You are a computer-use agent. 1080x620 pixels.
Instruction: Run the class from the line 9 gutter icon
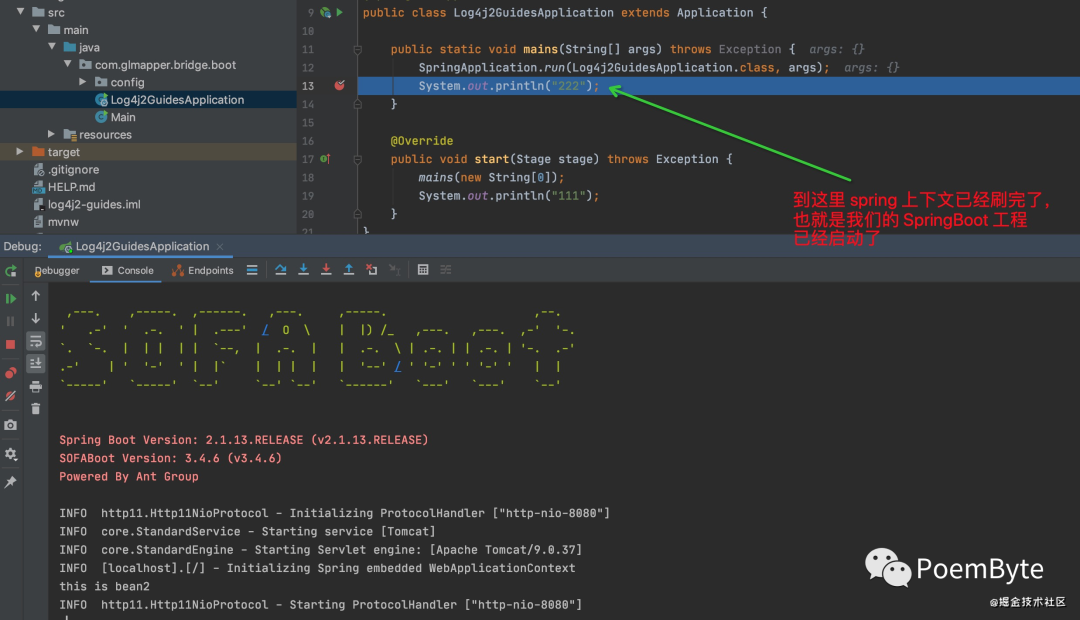pos(340,12)
